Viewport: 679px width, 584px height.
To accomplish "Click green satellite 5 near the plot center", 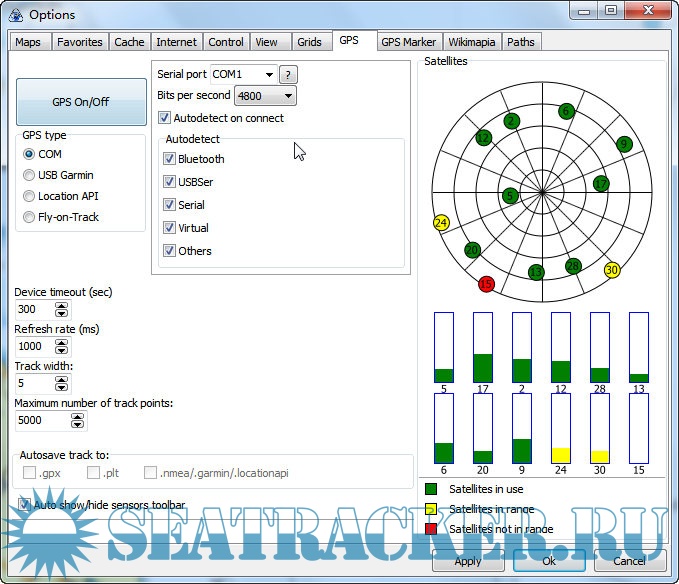I will pos(511,196).
